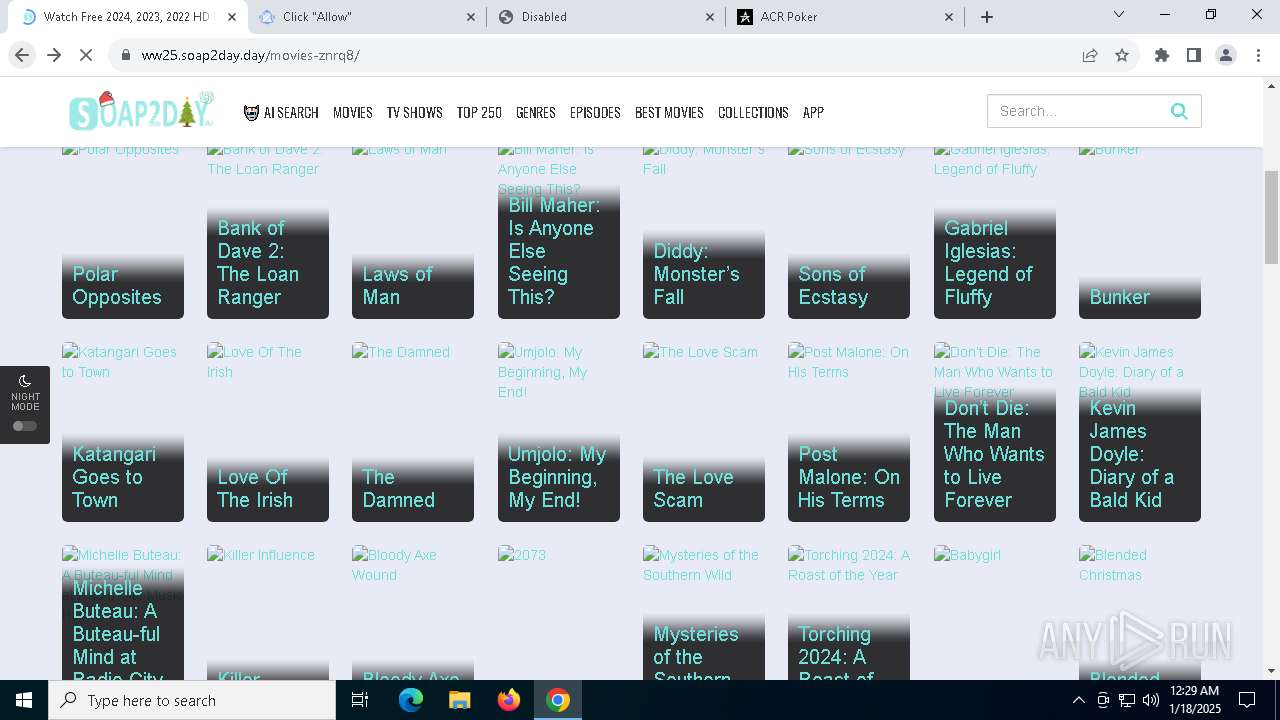
Task: Switch to the Disabled tab
Action: 605,16
